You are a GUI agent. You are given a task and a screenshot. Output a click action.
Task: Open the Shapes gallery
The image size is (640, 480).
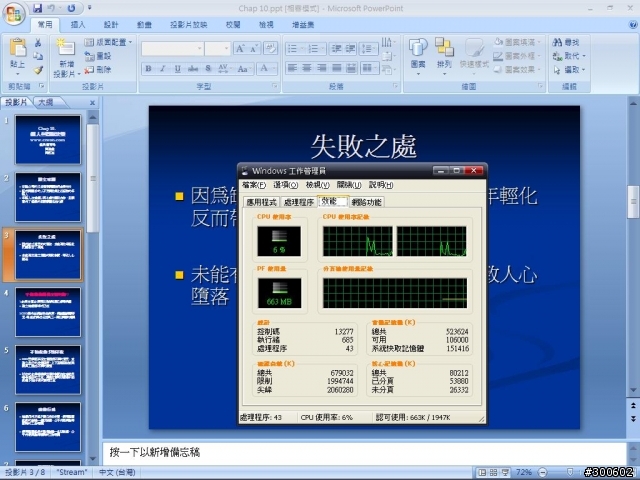(418, 57)
